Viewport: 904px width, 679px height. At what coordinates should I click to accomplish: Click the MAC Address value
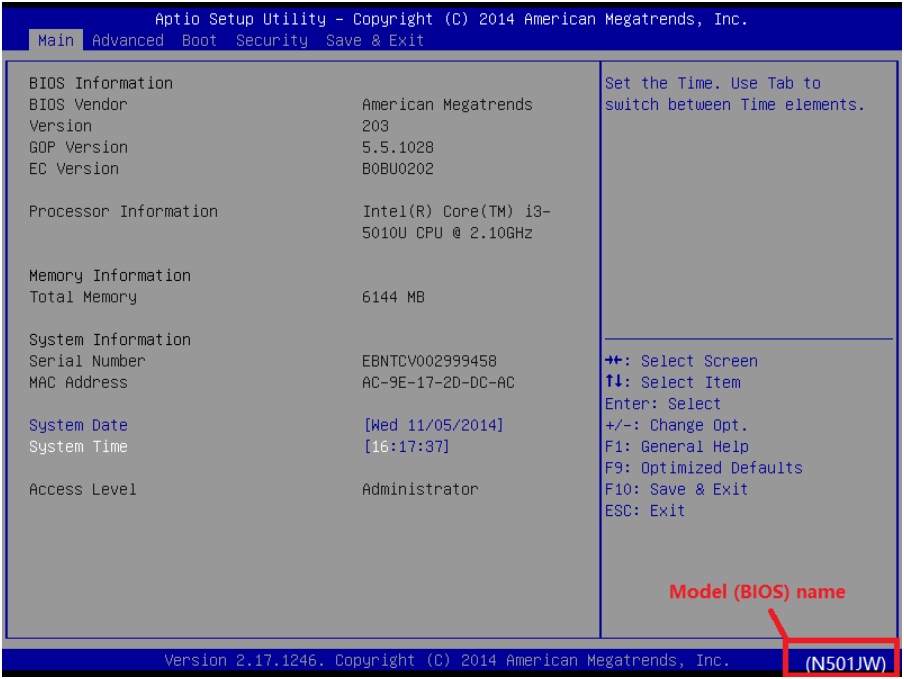pos(438,382)
